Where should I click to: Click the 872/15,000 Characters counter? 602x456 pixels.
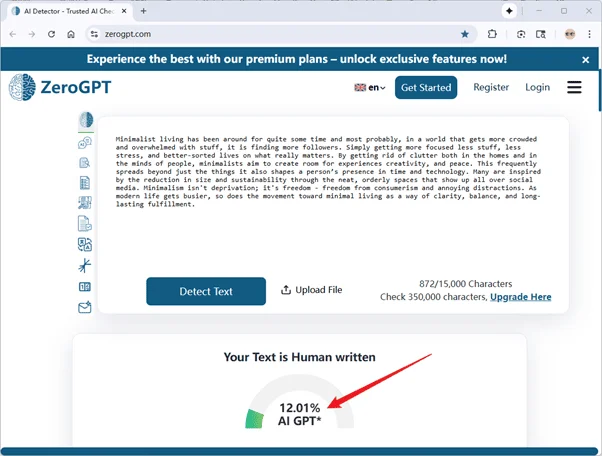point(465,284)
